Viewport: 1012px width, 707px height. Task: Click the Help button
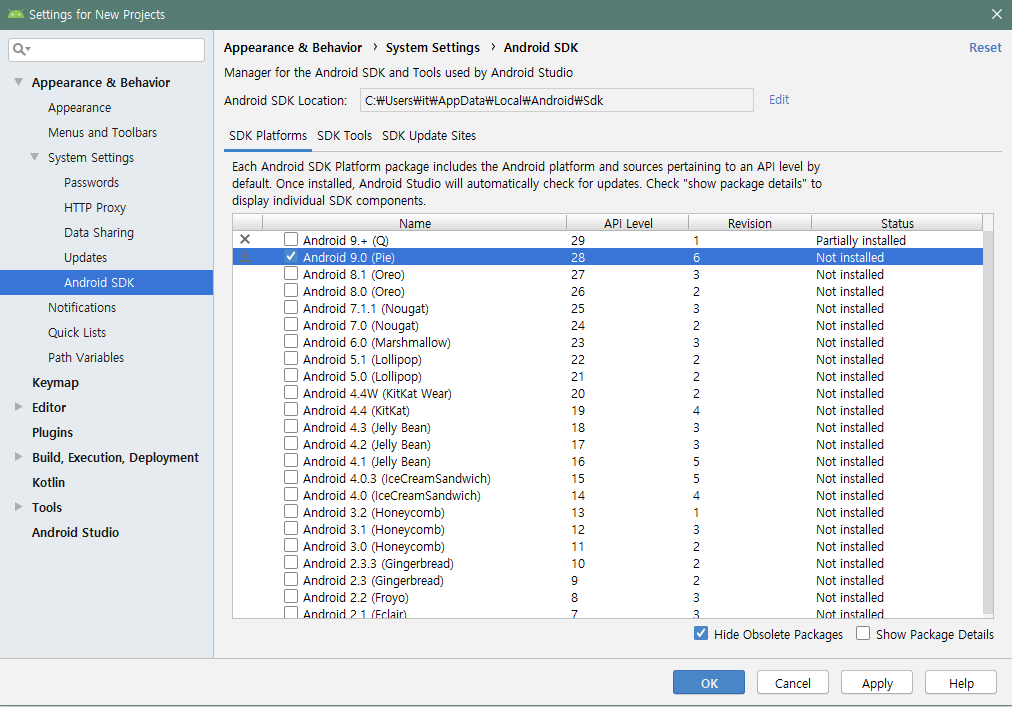tap(961, 682)
